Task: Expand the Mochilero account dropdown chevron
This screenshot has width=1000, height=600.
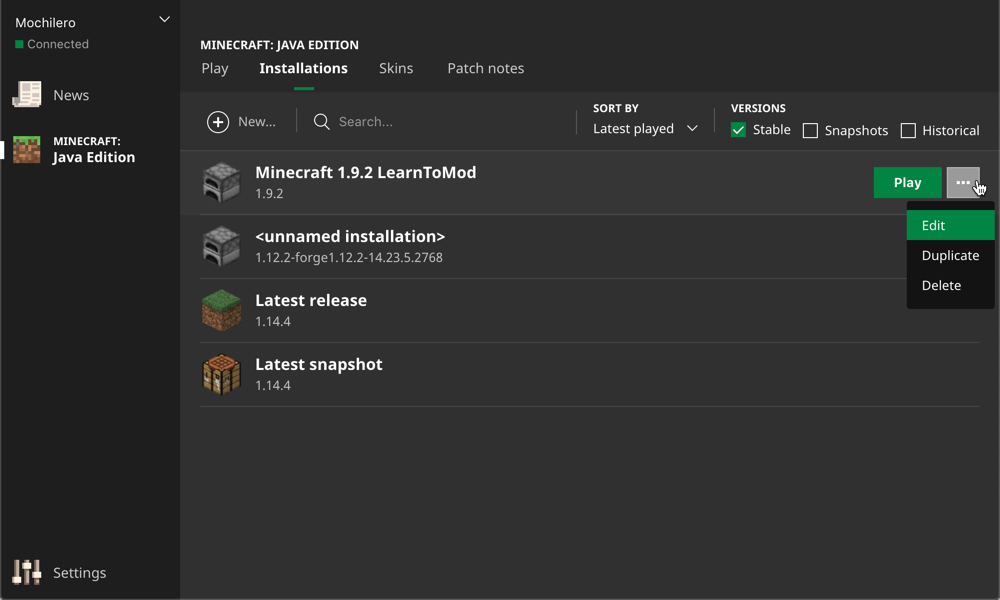Action: [x=165, y=20]
